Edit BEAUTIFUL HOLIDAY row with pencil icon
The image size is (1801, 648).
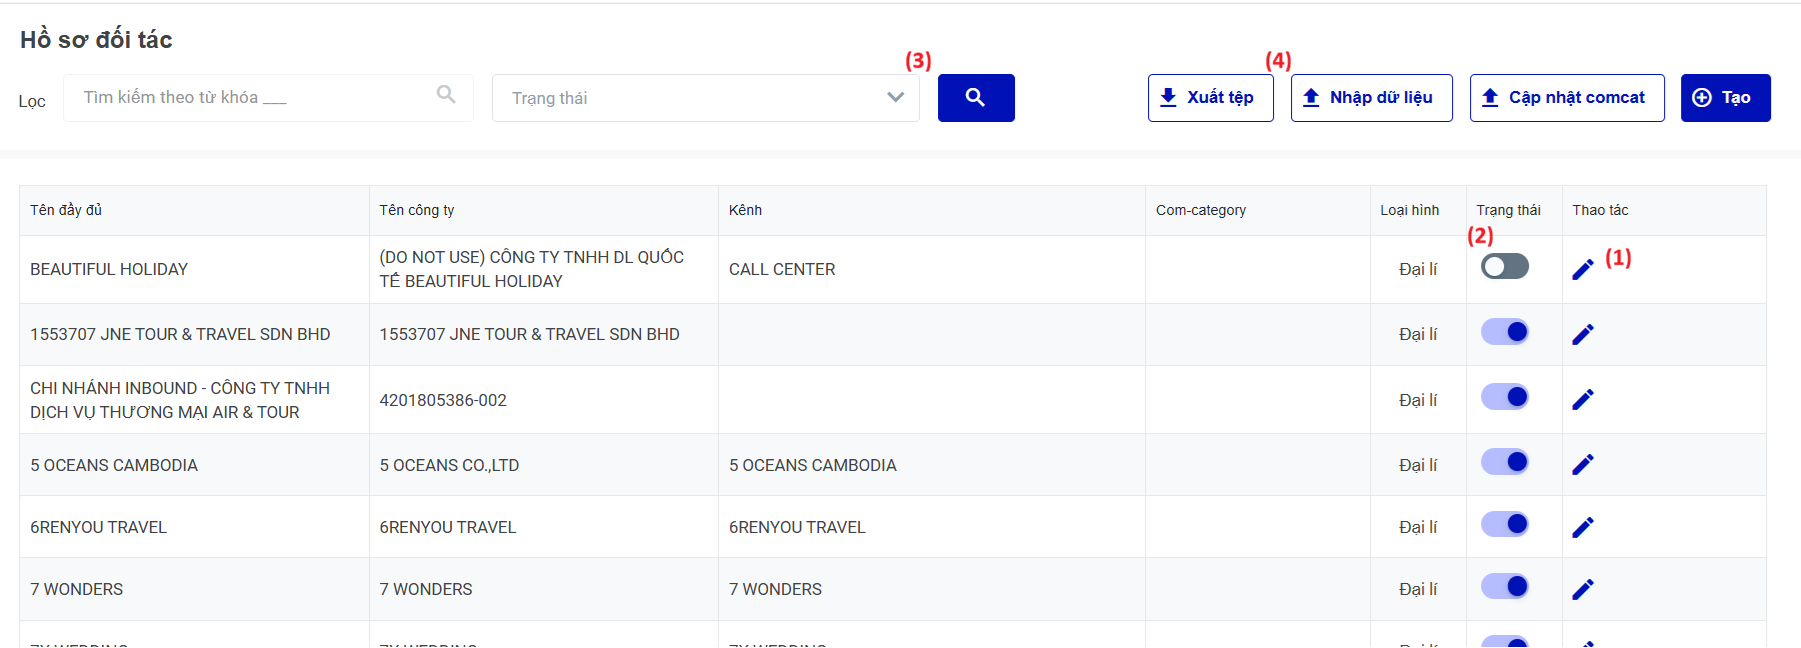tap(1583, 270)
